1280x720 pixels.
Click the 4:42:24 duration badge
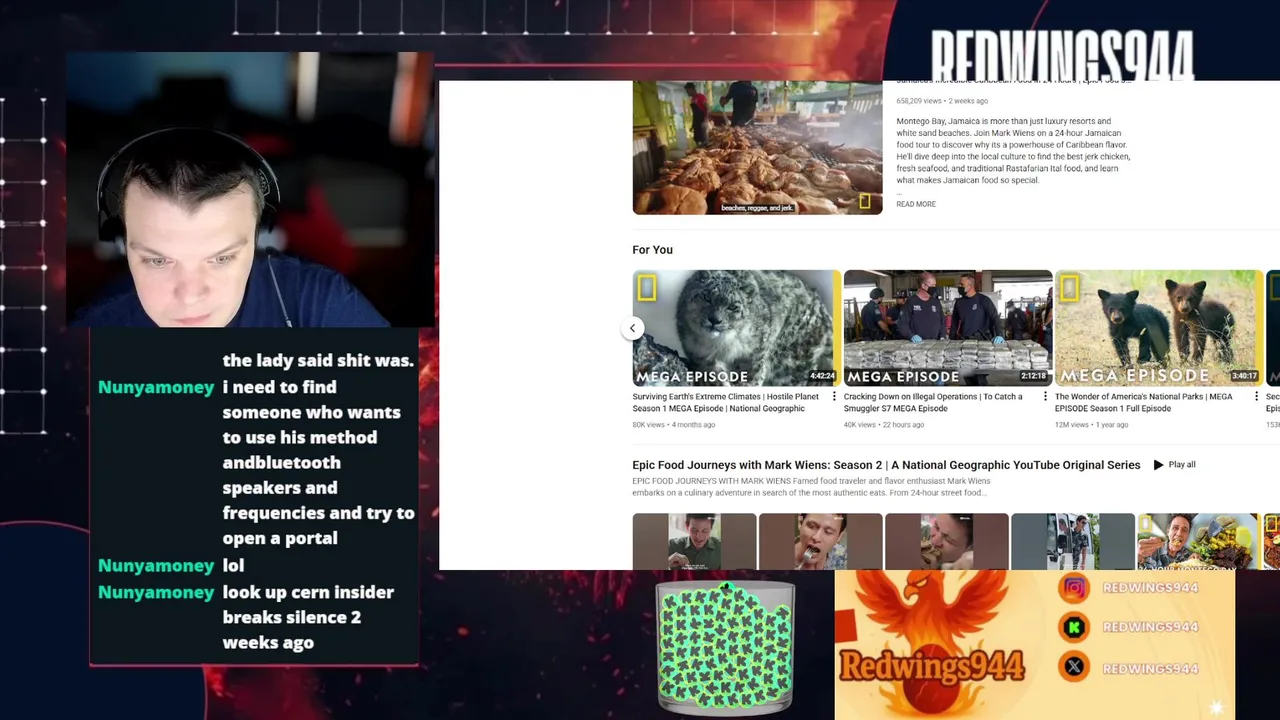click(822, 377)
